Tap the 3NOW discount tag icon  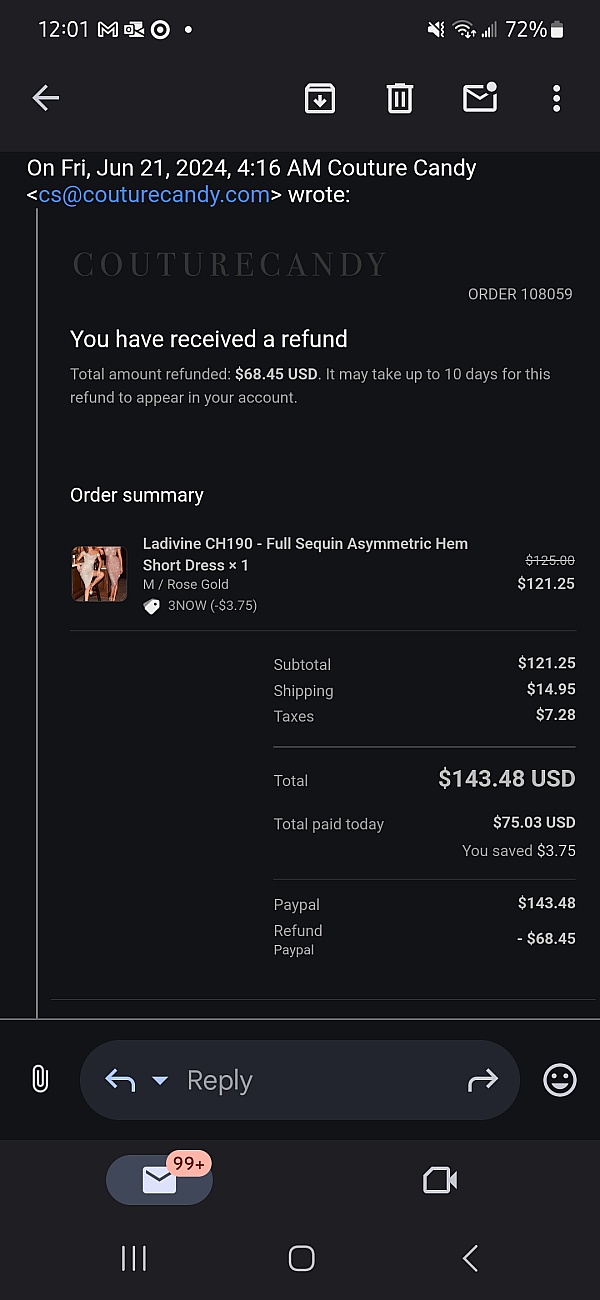(x=152, y=606)
